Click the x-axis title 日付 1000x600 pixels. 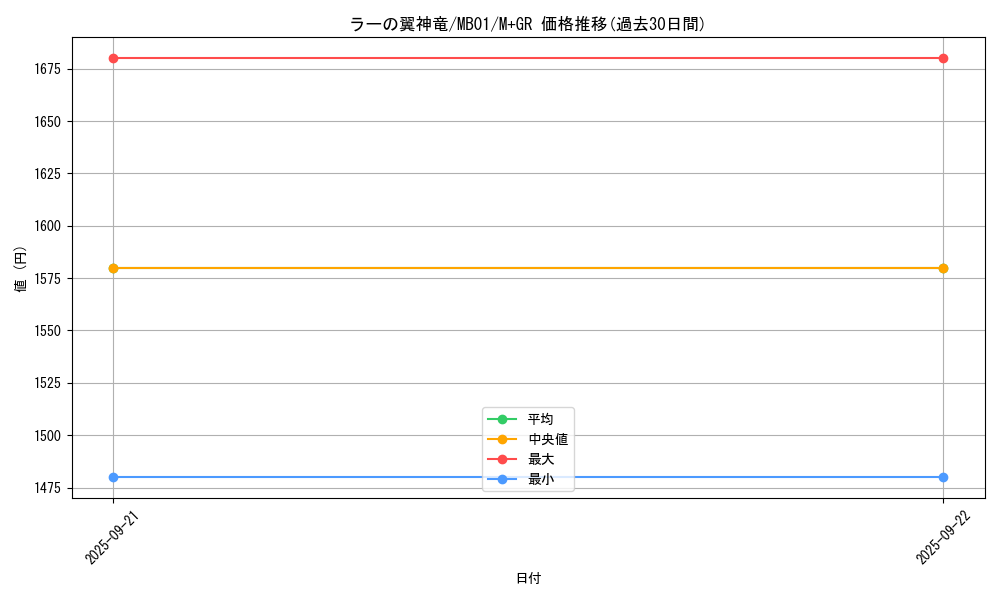click(x=528, y=578)
